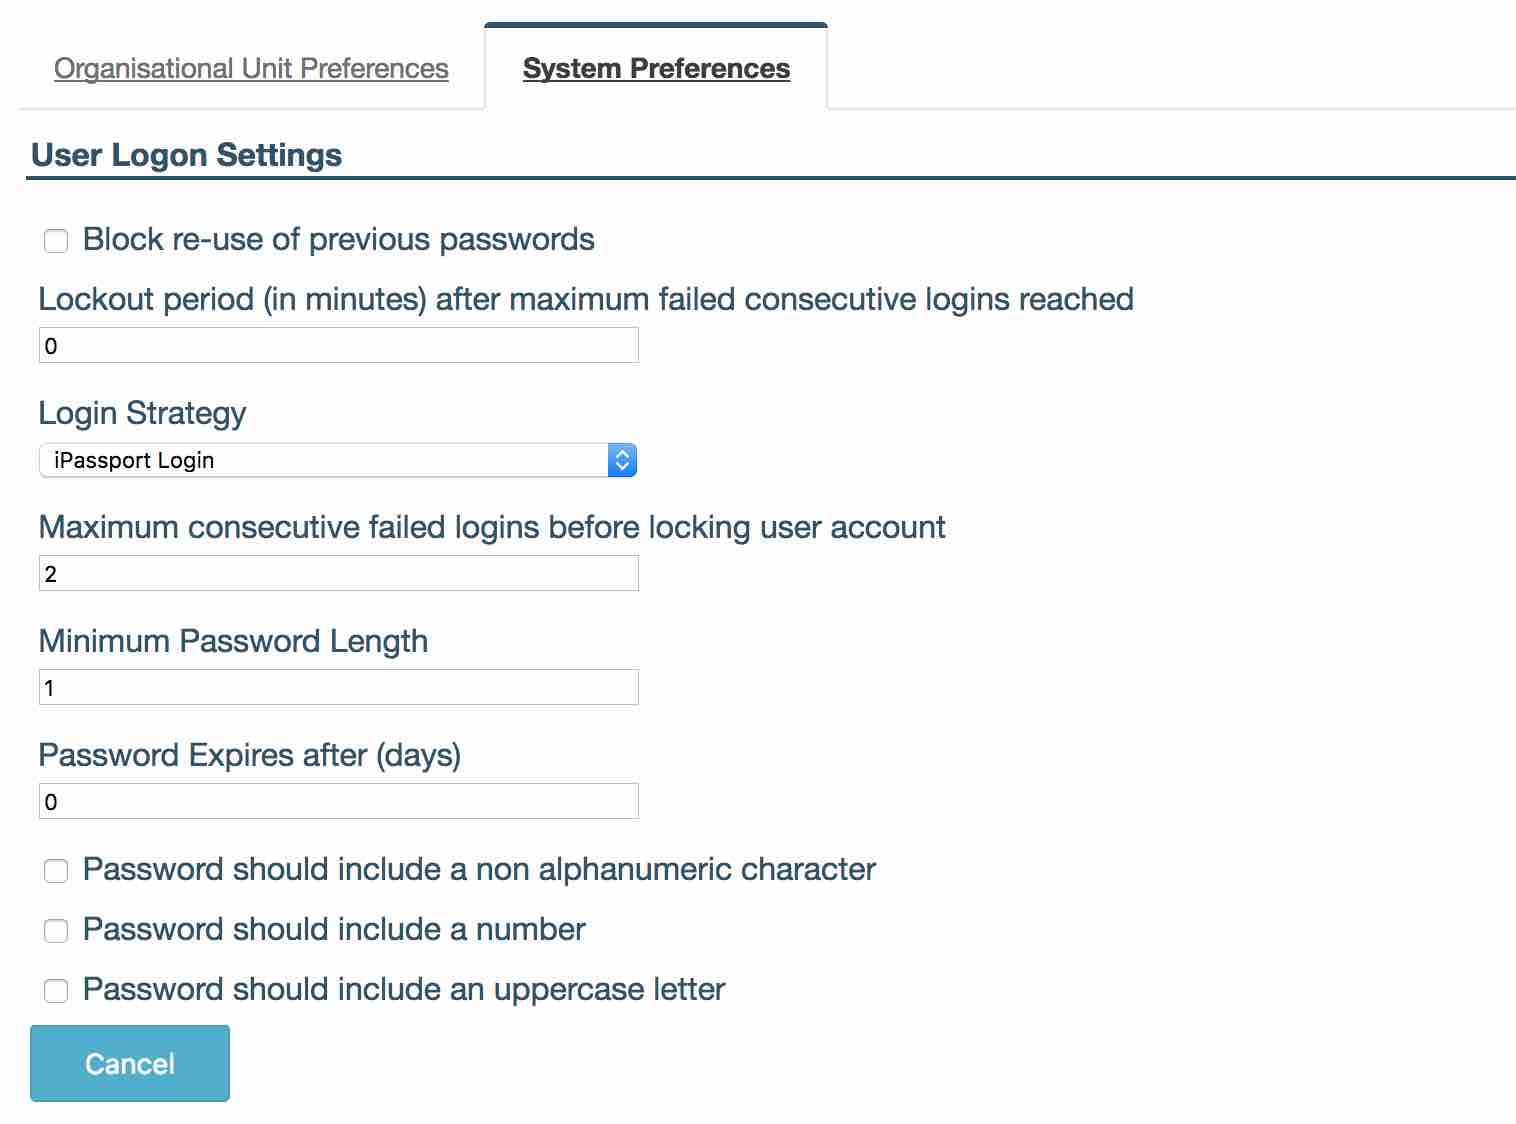Screen dimensions: 1516x1124
Task: Click the maximum consecutive failed logins field
Action: coord(338,574)
